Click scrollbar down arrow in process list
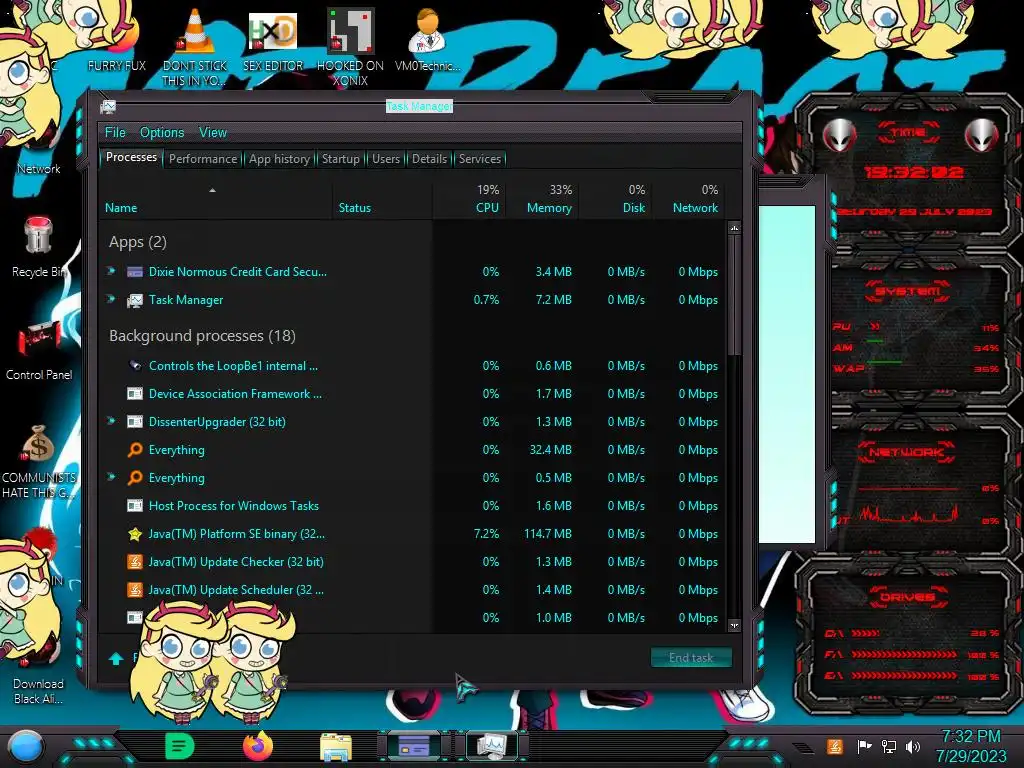This screenshot has height=768, width=1024. coord(735,625)
